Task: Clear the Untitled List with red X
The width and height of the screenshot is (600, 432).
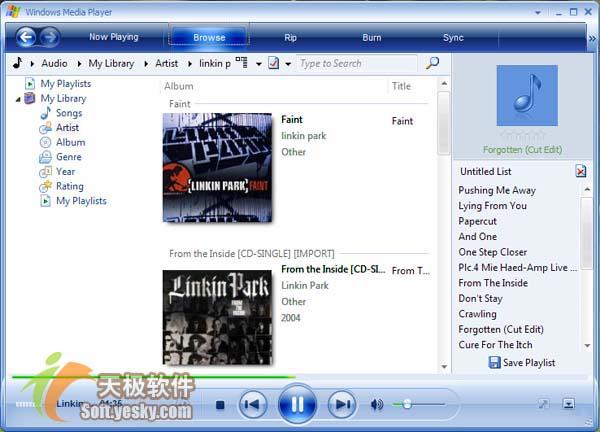Action: (580, 171)
